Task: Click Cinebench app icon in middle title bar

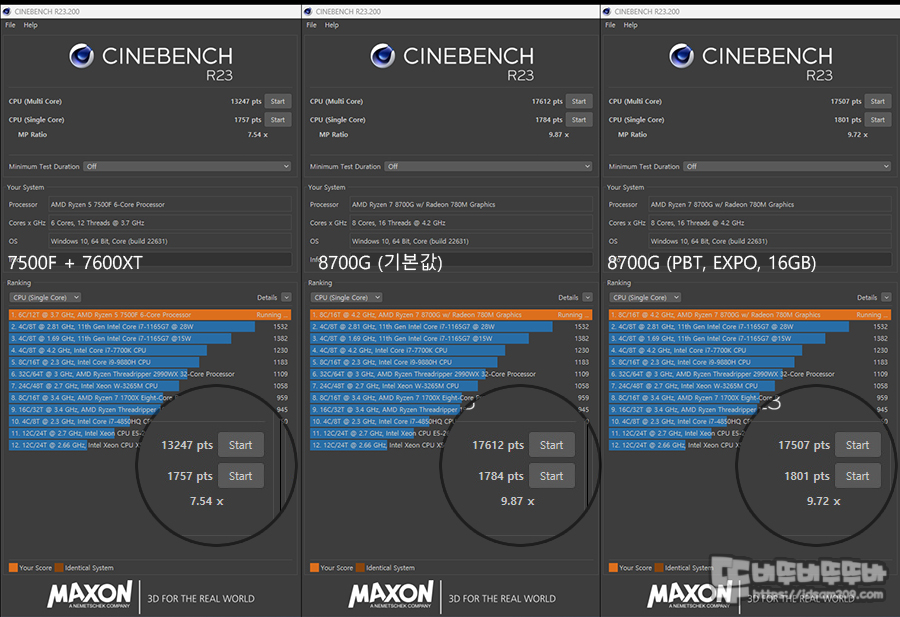Action: click(x=308, y=11)
